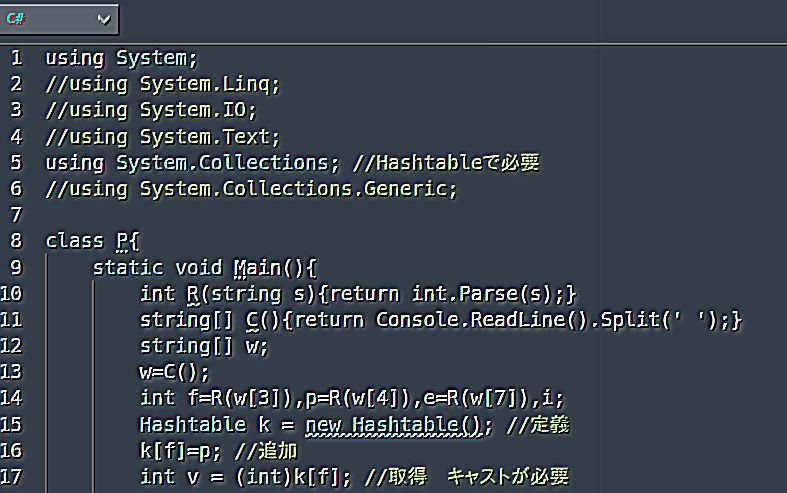Click the underlined class name P
787x493 pixels.
[x=123, y=241]
